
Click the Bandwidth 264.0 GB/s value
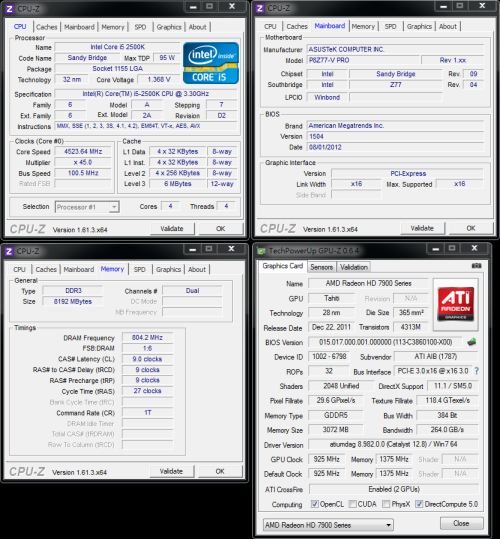447,430
